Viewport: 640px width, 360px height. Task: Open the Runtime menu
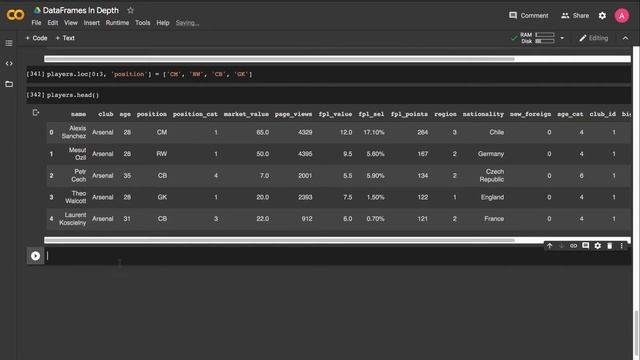coord(117,23)
